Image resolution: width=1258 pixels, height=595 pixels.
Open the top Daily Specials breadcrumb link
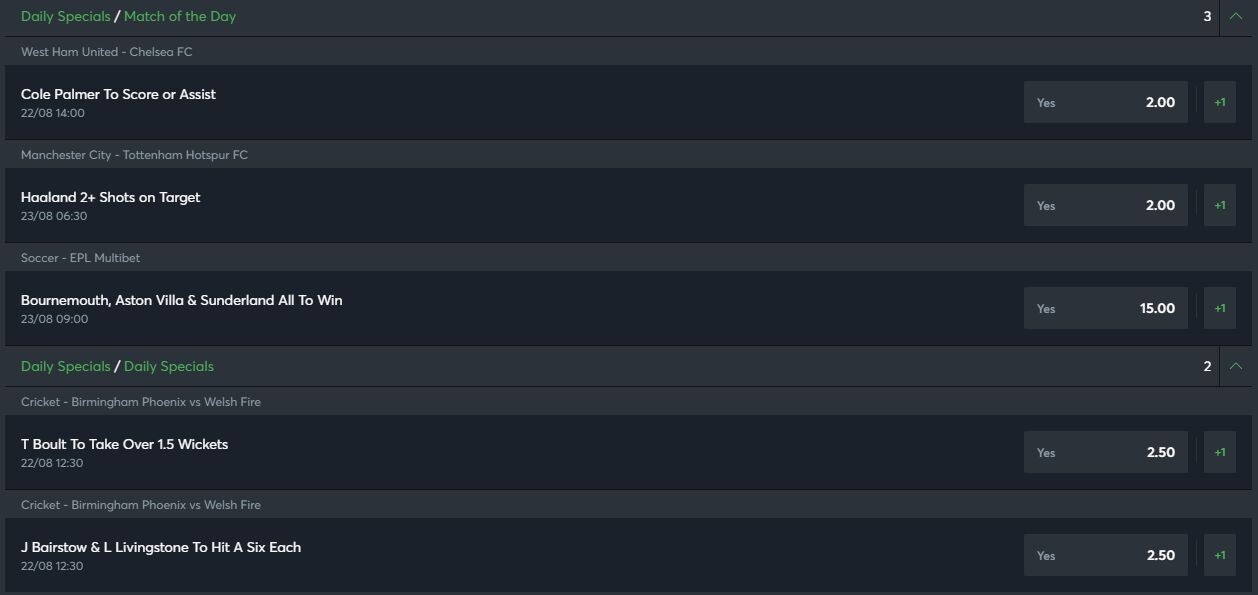tap(65, 17)
